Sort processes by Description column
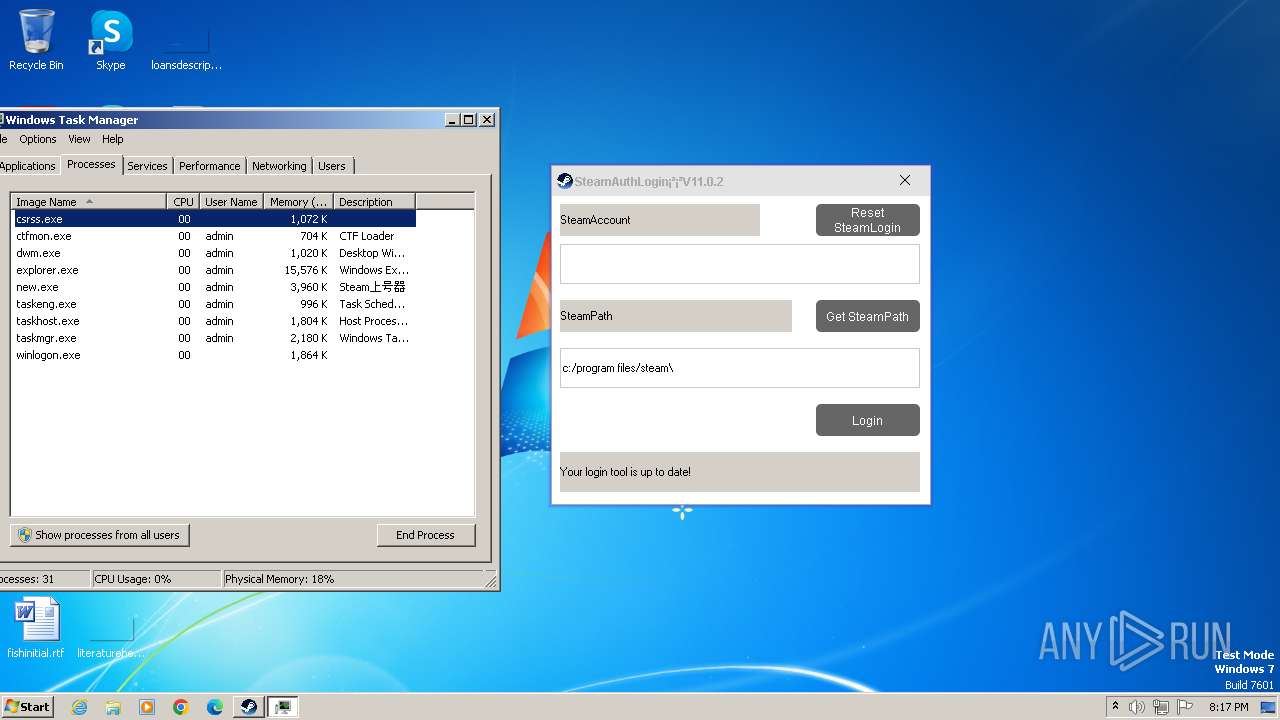This screenshot has width=1280, height=720. point(374,201)
